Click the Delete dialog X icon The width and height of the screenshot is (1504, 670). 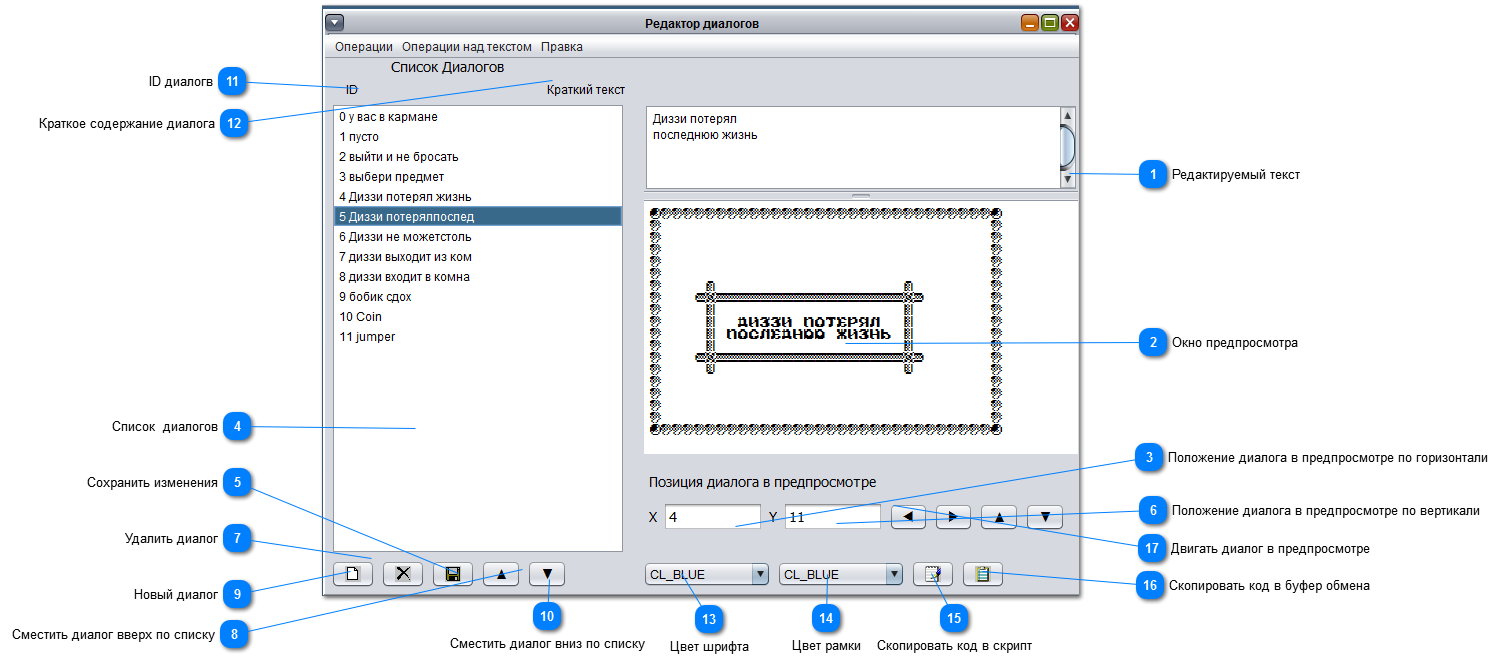pyautogui.click(x=403, y=574)
